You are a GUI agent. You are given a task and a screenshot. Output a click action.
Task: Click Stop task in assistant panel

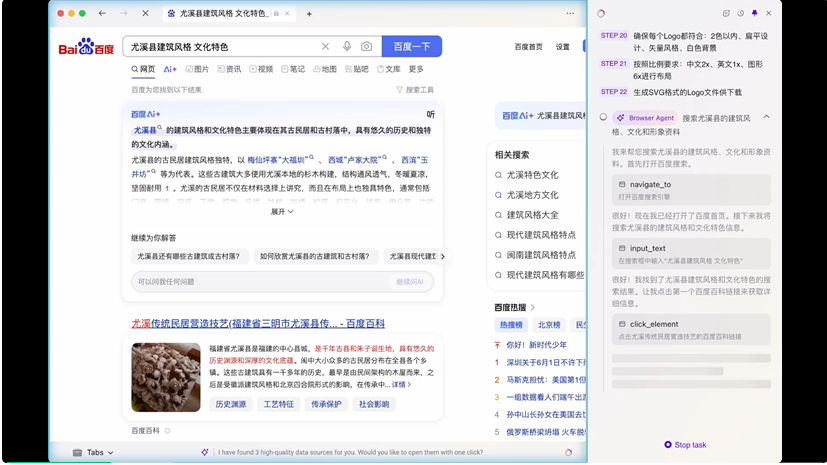point(685,444)
